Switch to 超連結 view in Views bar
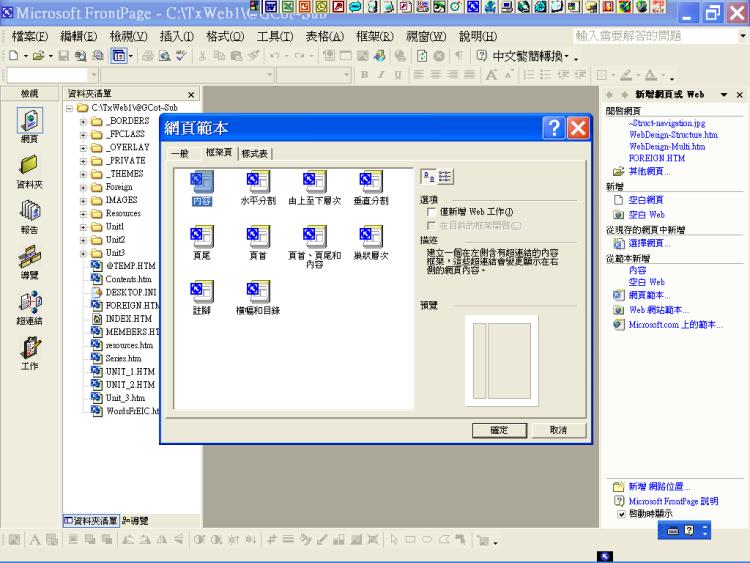The width and height of the screenshot is (750, 563). click(29, 303)
